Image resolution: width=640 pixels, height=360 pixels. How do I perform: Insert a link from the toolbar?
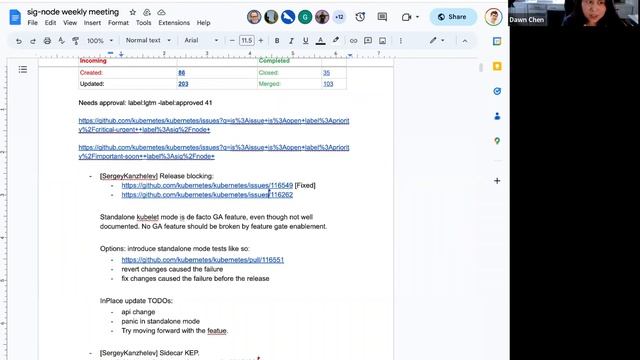pos(353,41)
